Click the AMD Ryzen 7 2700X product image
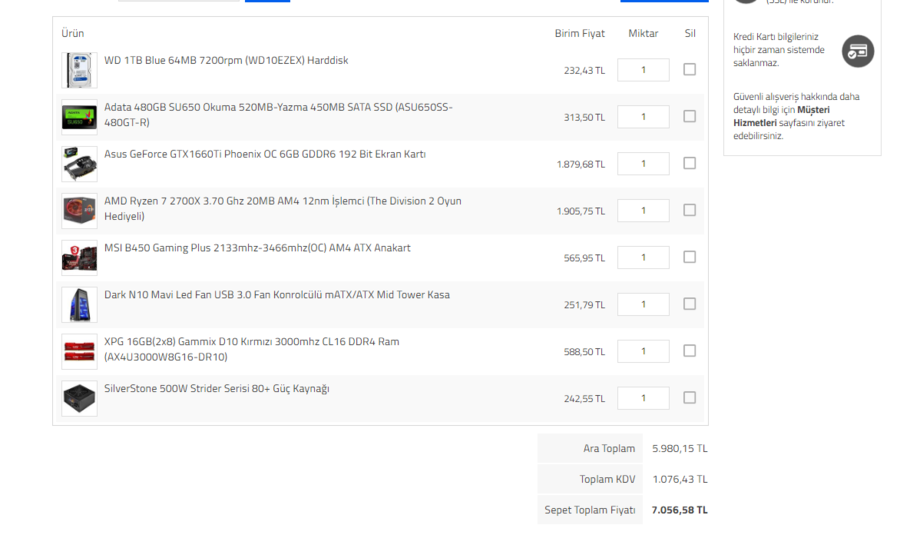 (79, 211)
